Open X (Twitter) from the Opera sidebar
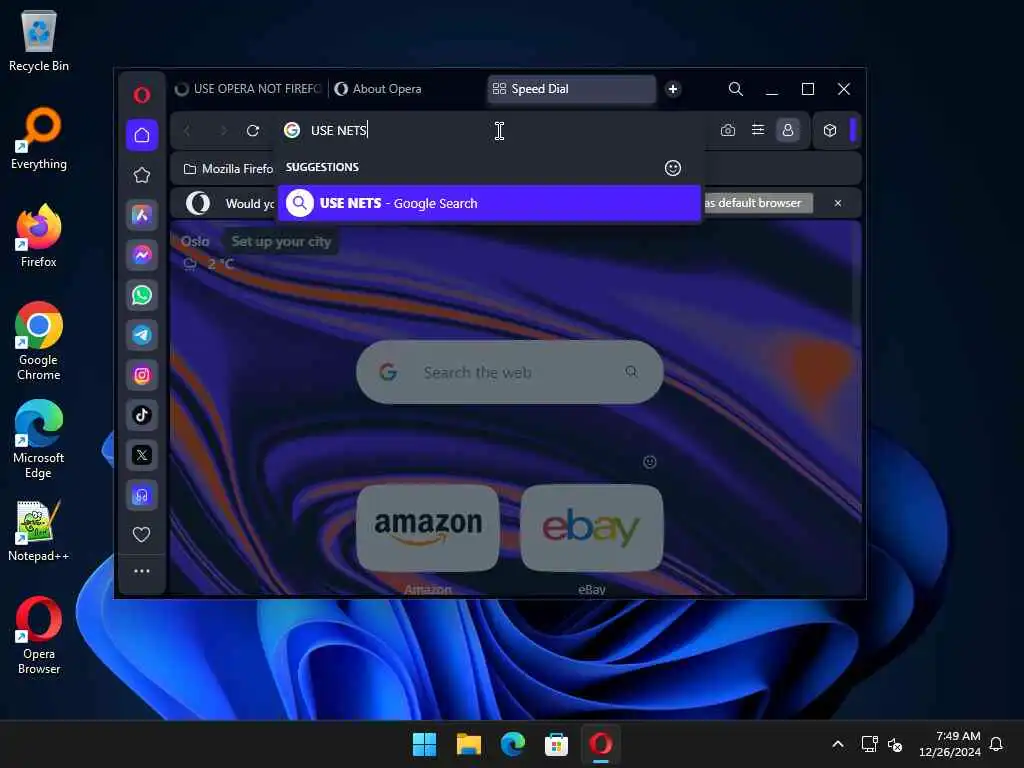 142,455
